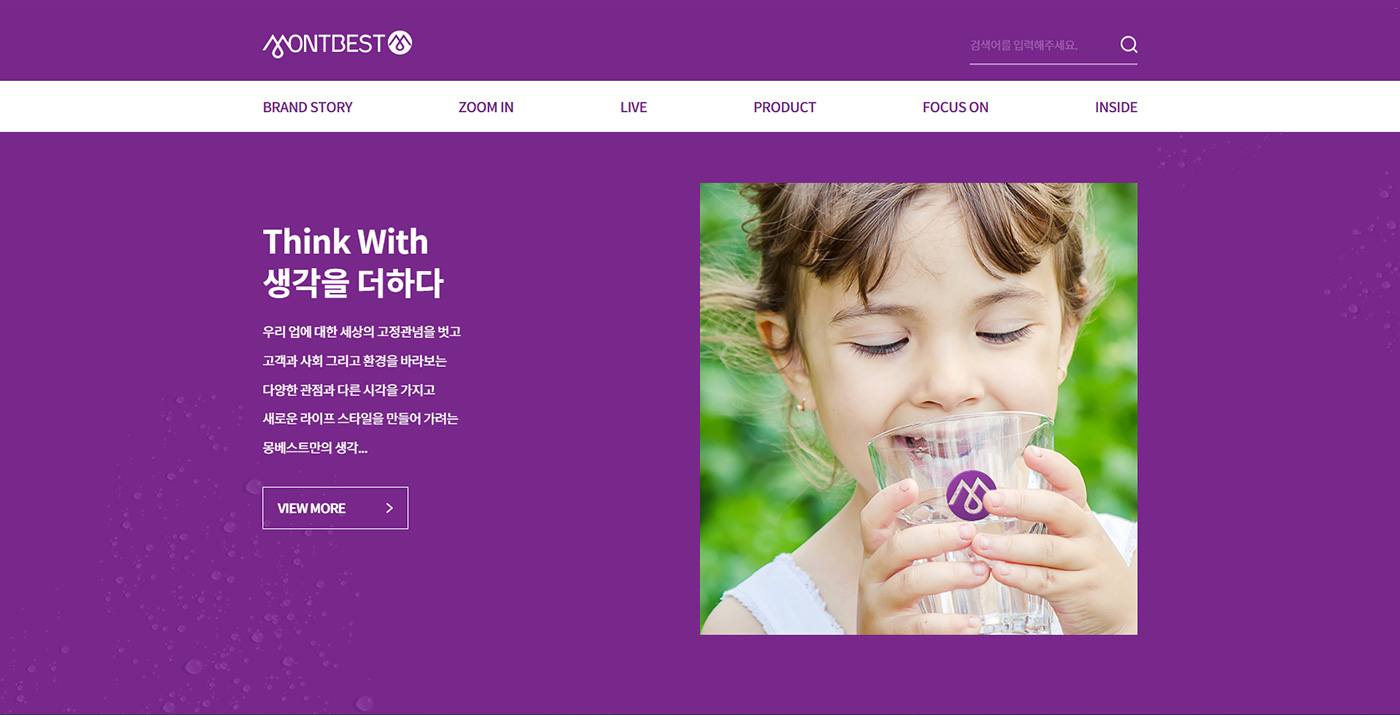
Task: Open the PRODUCT menu
Action: [785, 107]
